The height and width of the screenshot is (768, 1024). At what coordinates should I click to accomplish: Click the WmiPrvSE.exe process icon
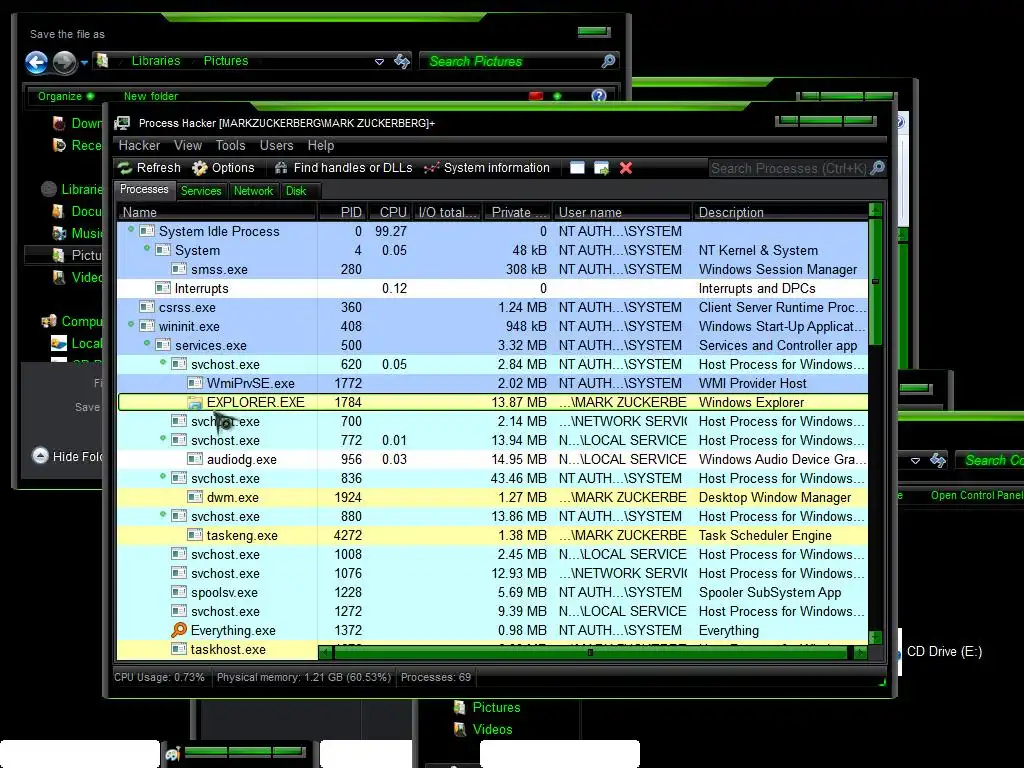click(195, 383)
